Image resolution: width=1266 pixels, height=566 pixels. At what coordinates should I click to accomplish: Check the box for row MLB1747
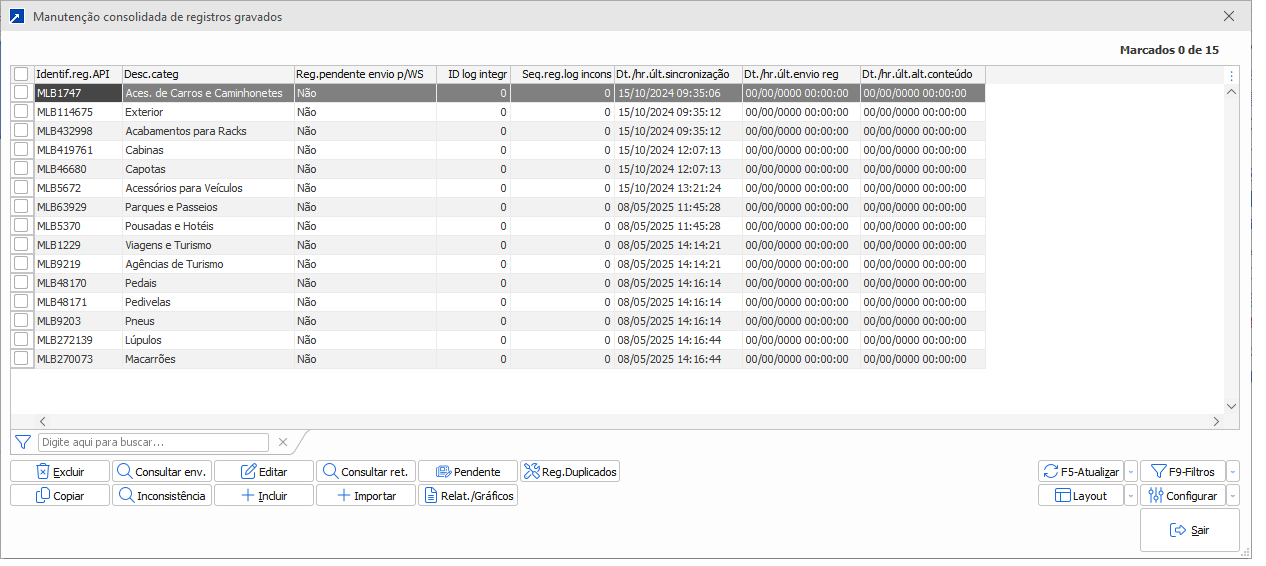[x=21, y=92]
